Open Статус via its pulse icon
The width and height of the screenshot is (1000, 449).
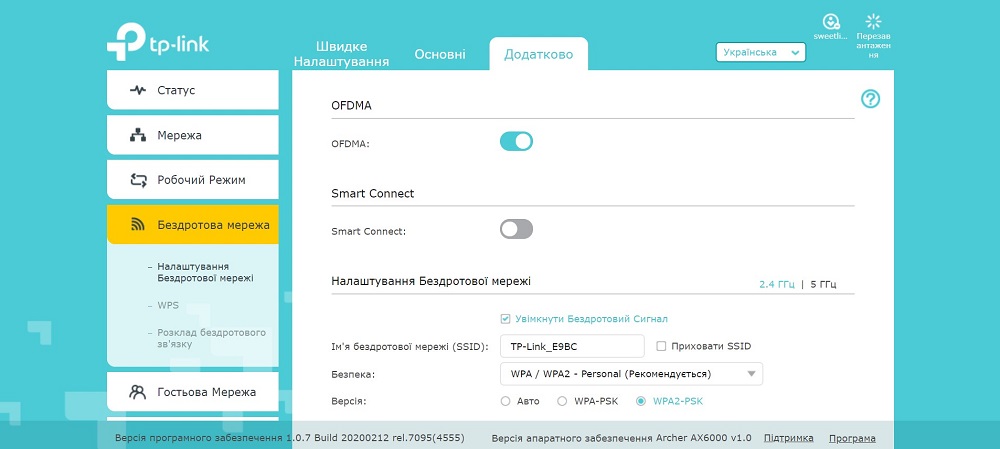[x=138, y=90]
